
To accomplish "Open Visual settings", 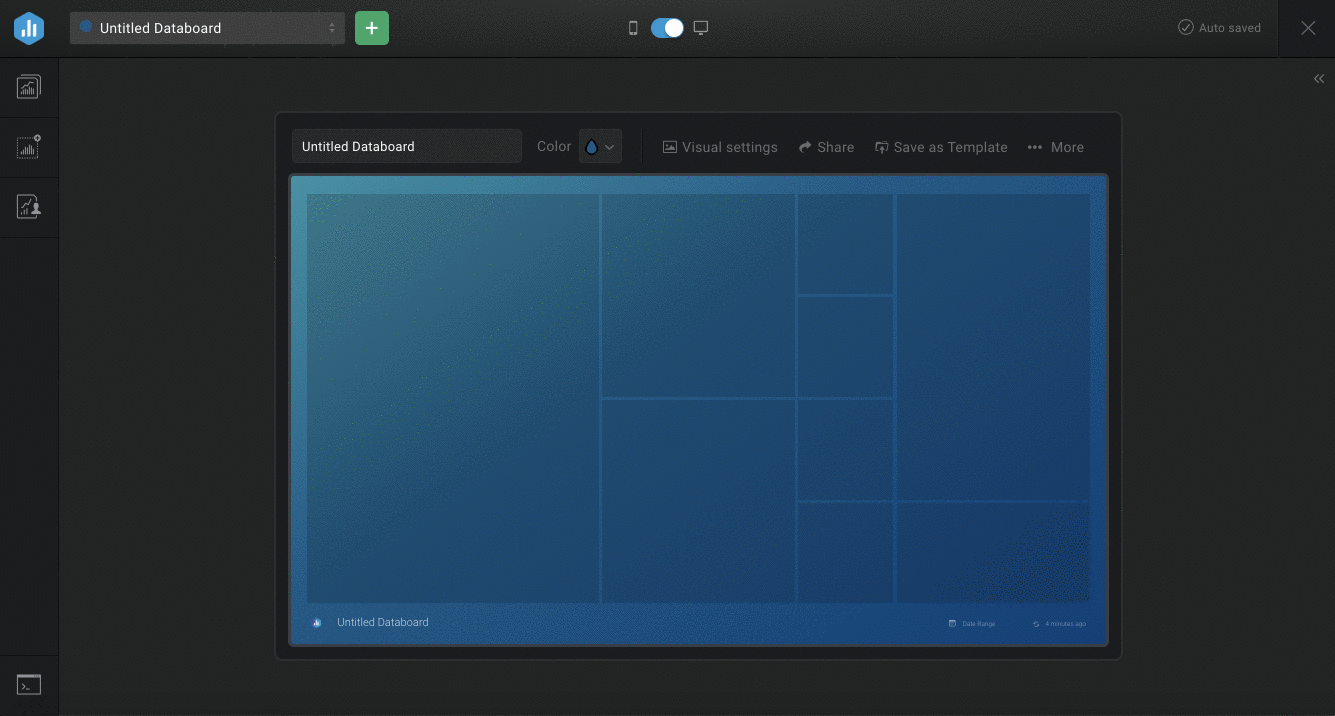I will [720, 147].
